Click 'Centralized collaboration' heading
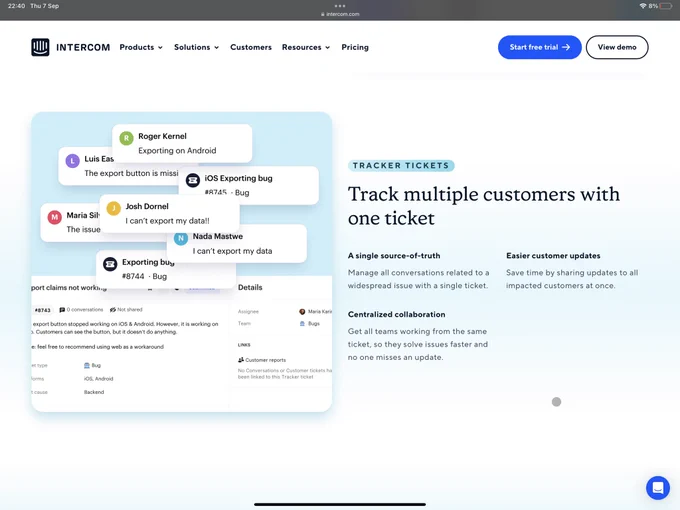680x510 pixels. click(396, 314)
